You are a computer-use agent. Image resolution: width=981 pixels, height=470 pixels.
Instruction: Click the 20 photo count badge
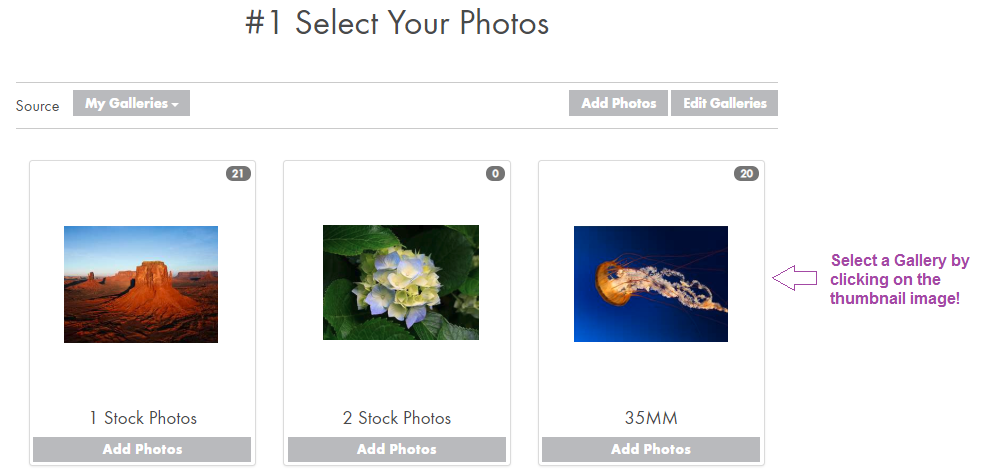pyautogui.click(x=746, y=174)
